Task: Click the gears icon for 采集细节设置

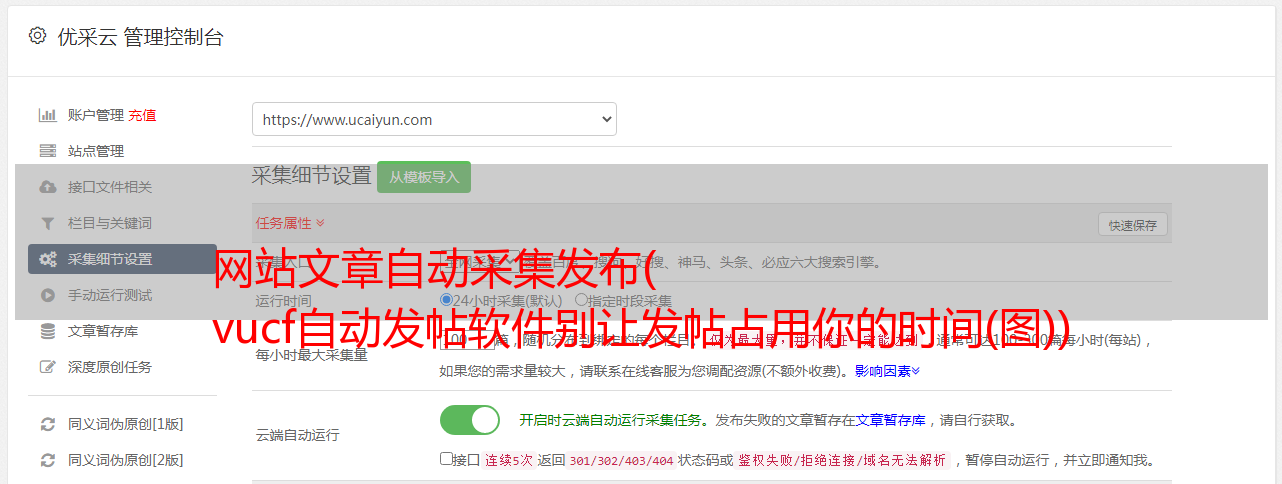Action: (x=47, y=259)
